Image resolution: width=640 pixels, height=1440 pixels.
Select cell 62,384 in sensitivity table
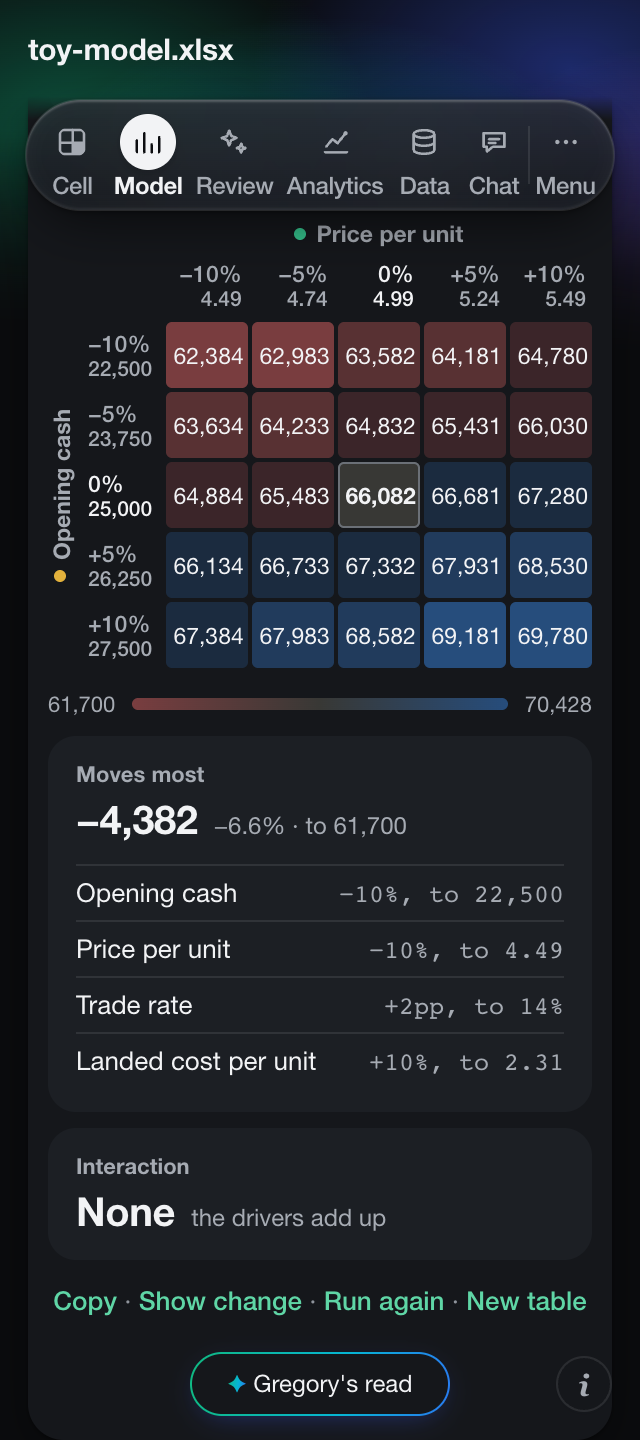point(208,355)
